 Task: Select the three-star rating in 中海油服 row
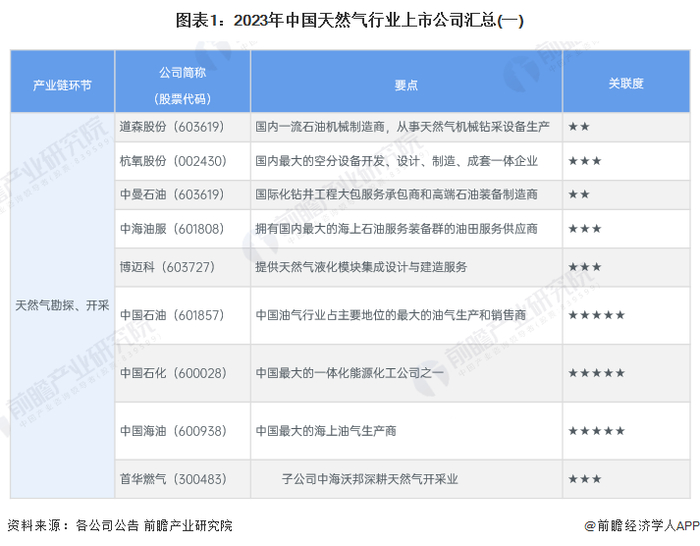click(585, 229)
